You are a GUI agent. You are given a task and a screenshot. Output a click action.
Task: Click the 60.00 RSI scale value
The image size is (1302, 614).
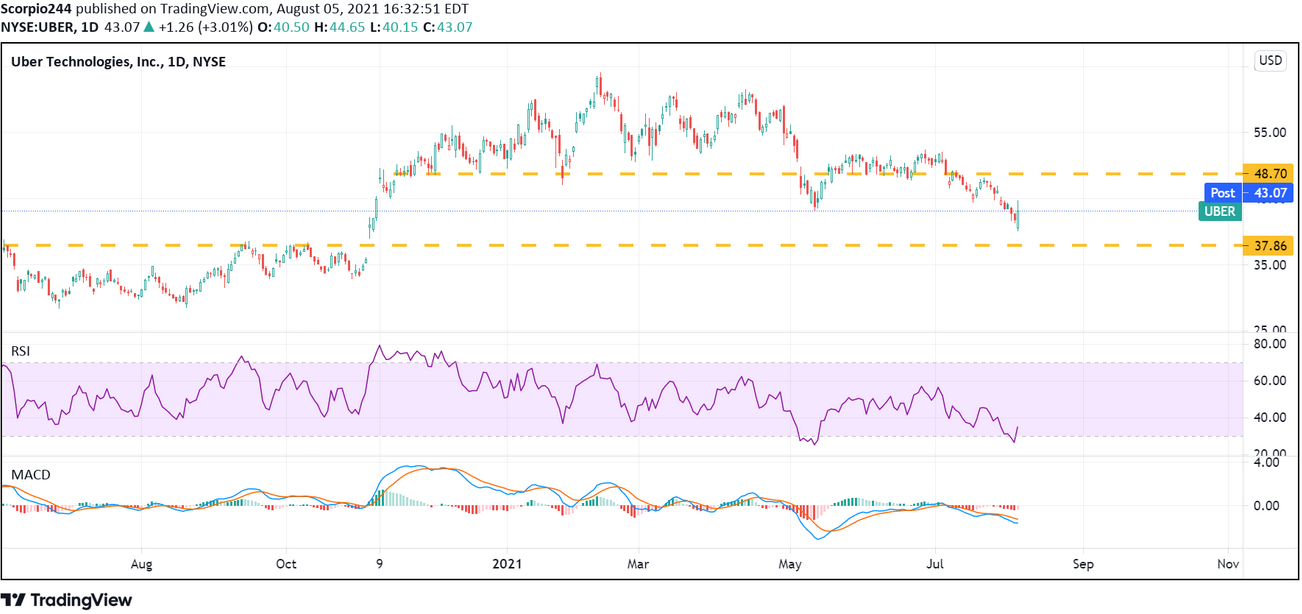coord(1271,381)
